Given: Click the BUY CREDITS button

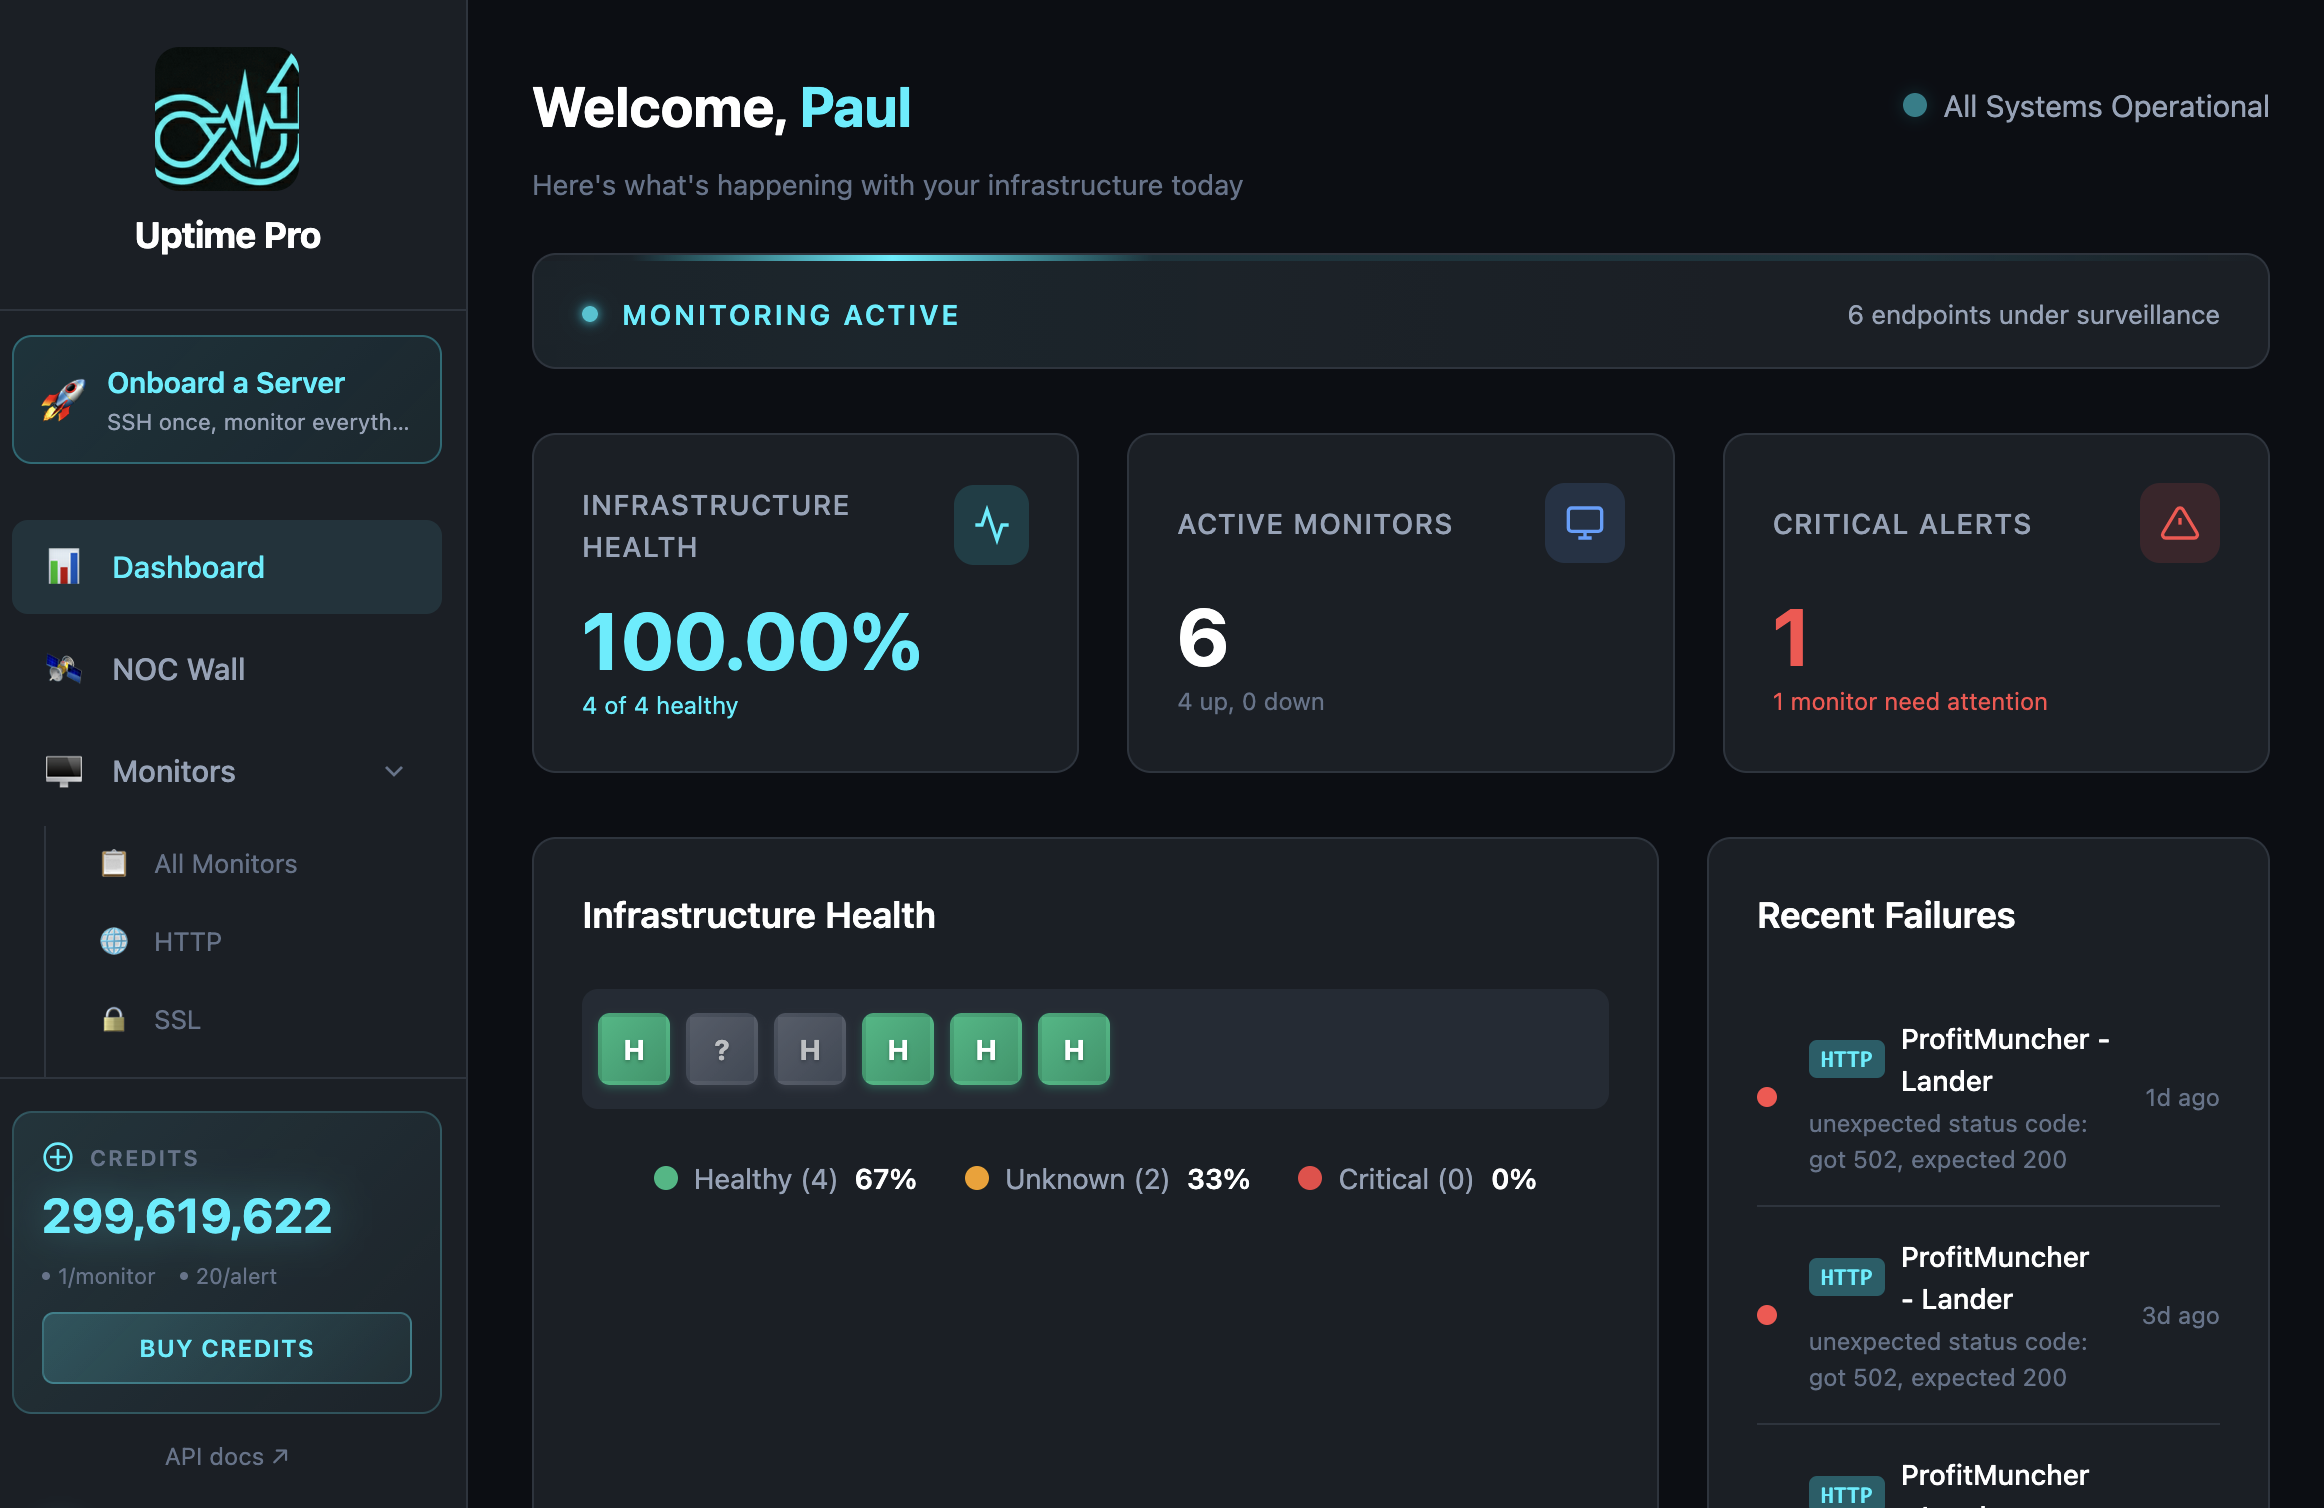Looking at the screenshot, I should [x=227, y=1348].
